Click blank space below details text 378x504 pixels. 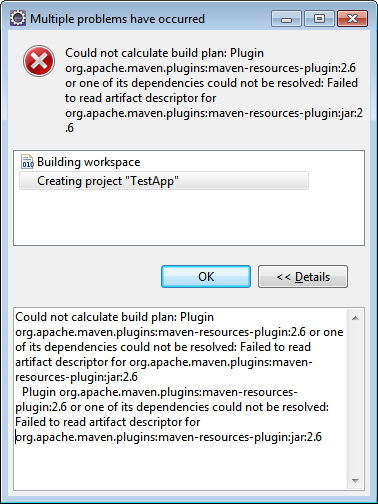coord(180,467)
